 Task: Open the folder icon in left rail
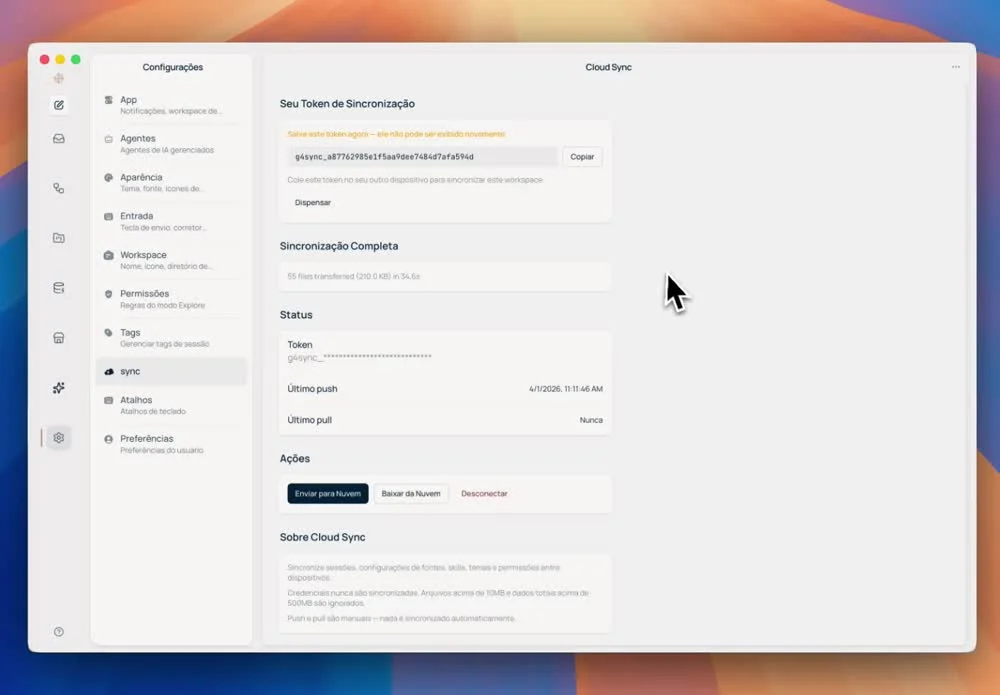pyautogui.click(x=59, y=238)
